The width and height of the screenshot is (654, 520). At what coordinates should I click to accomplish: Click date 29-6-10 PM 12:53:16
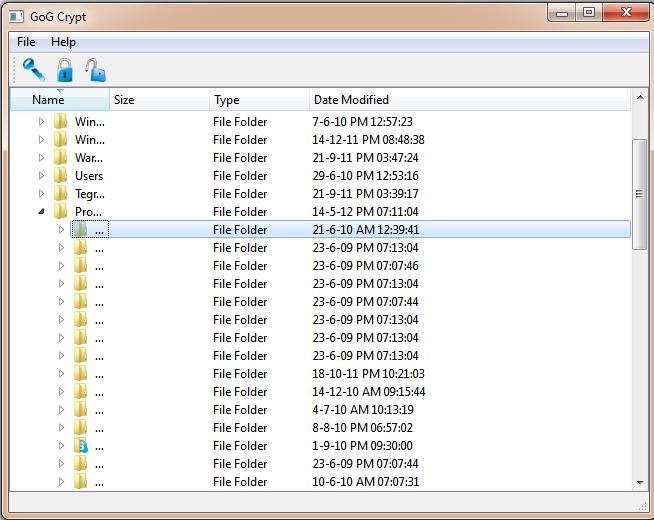[365, 176]
